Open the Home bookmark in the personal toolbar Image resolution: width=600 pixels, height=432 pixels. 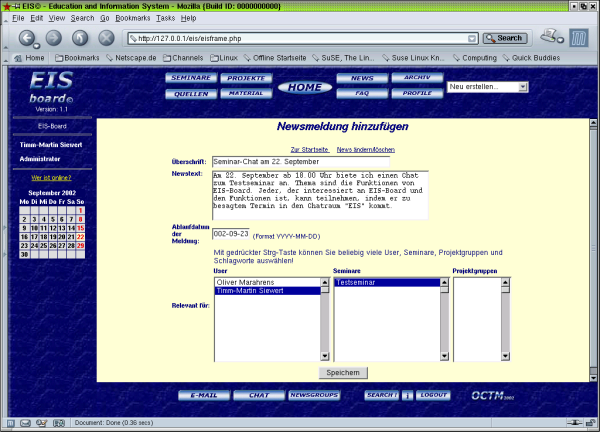29,58
